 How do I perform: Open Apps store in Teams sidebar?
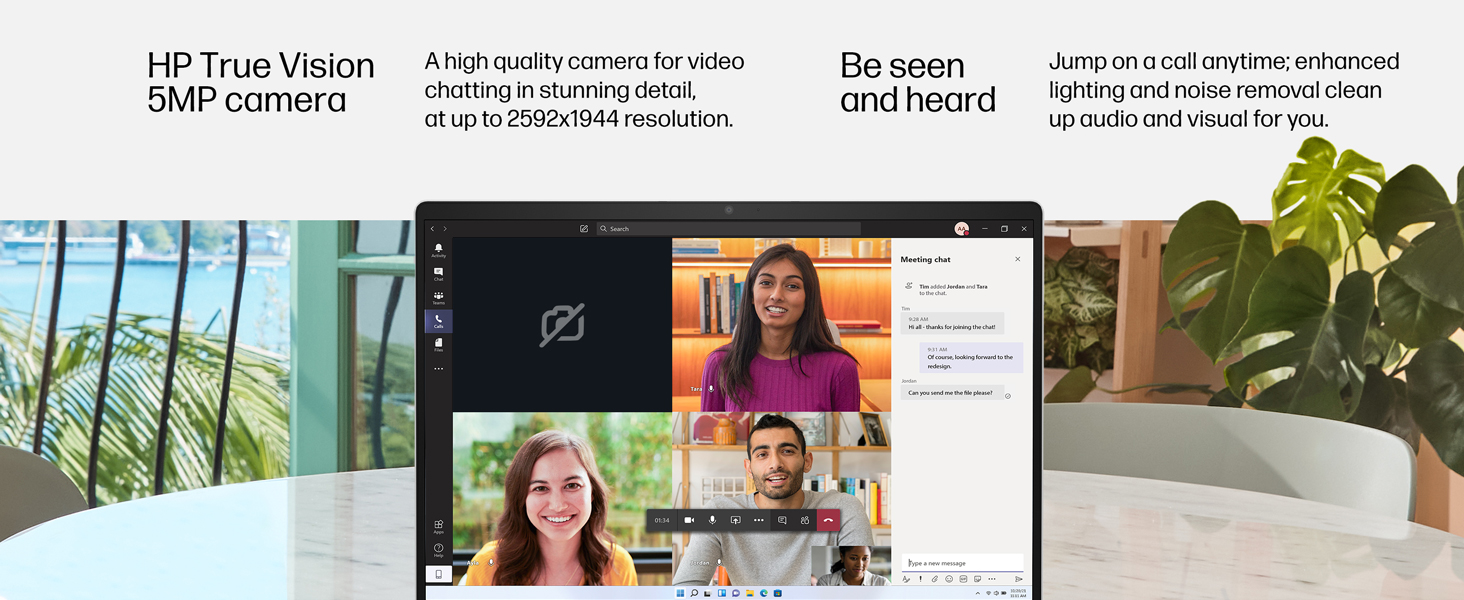tap(438, 525)
